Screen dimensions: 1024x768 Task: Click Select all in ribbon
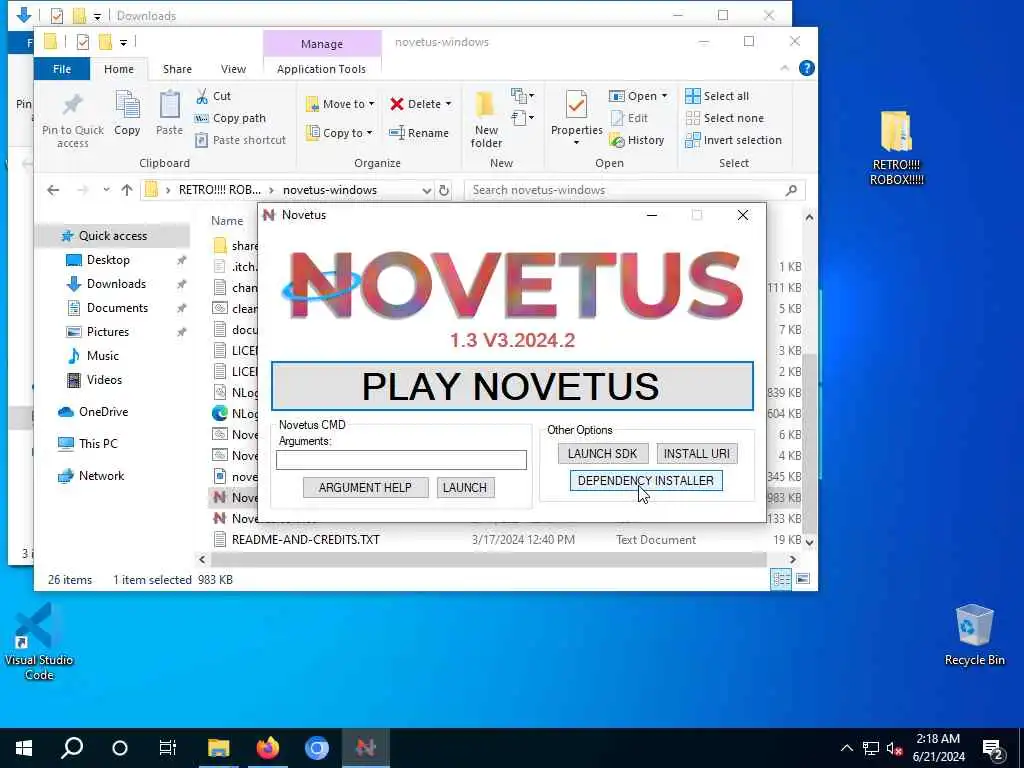(717, 96)
